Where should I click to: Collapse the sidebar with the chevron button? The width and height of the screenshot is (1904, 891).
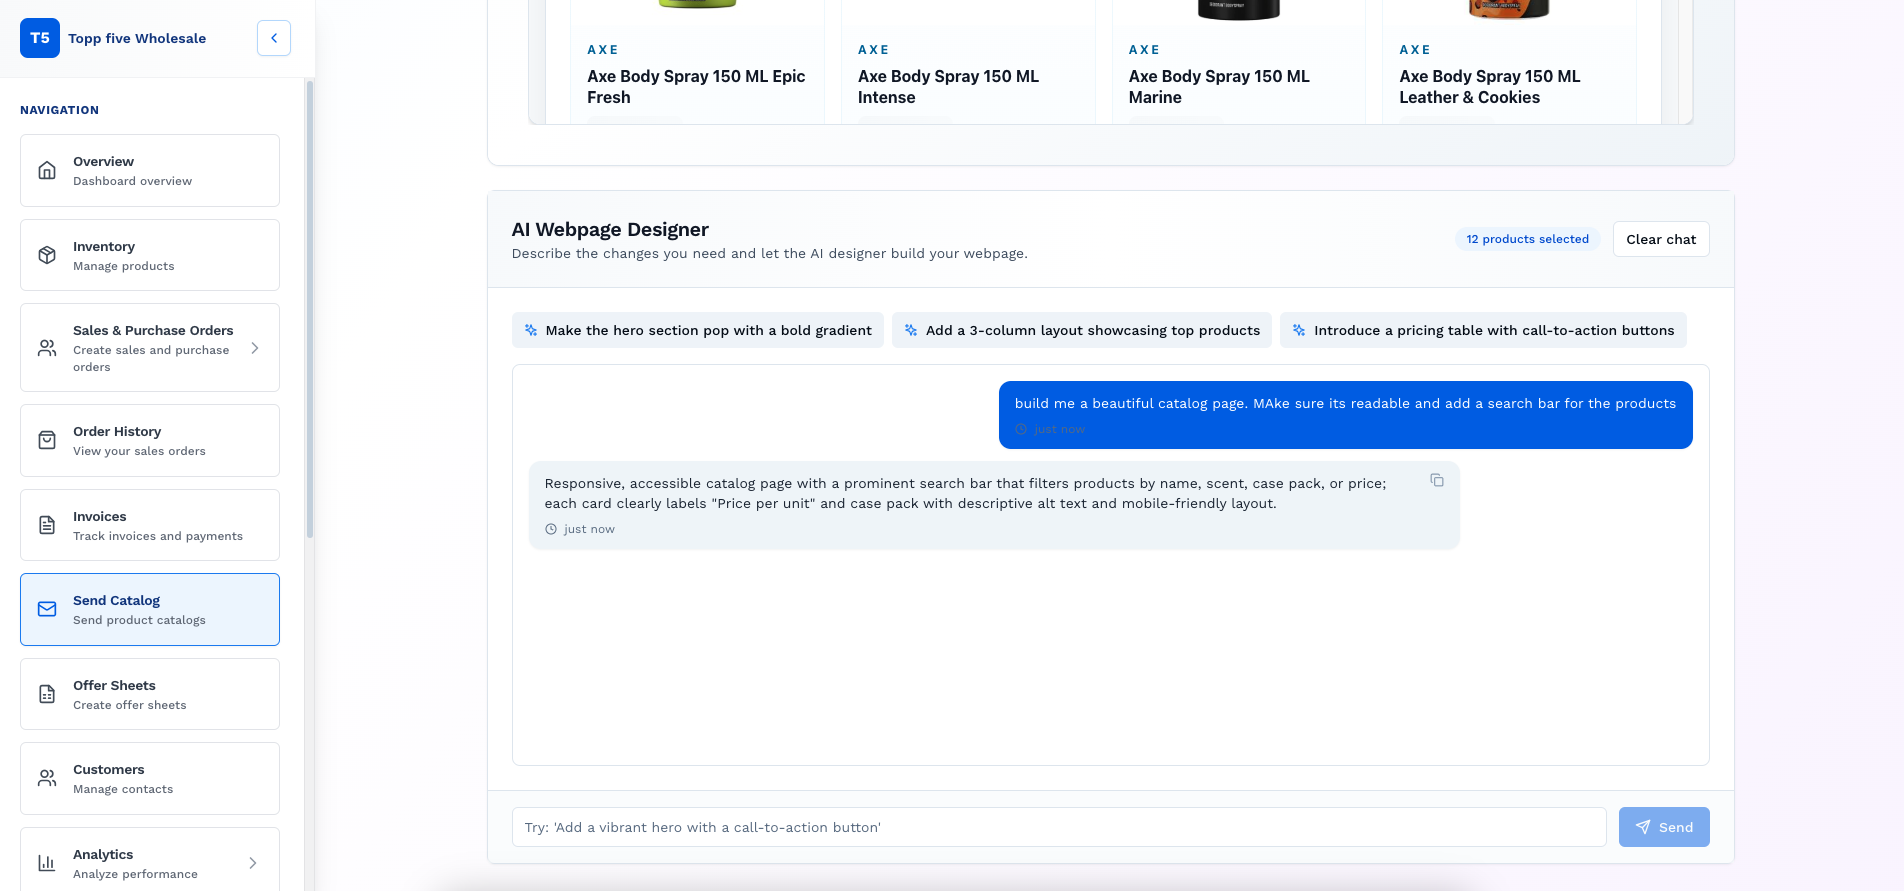coord(274,38)
